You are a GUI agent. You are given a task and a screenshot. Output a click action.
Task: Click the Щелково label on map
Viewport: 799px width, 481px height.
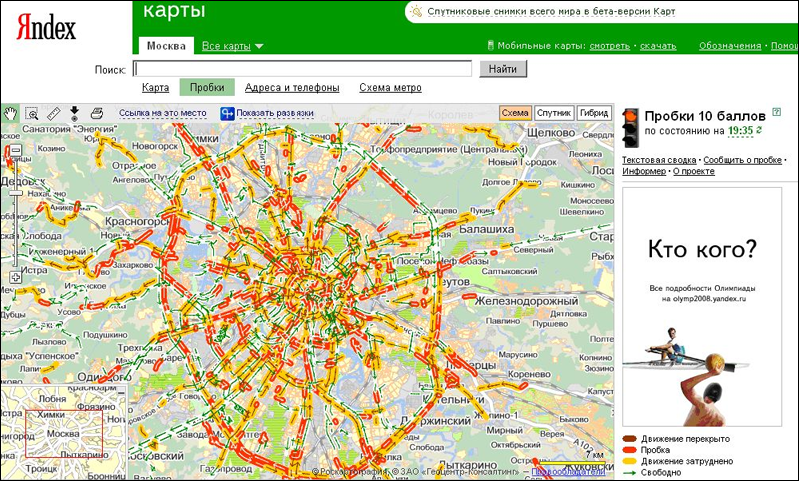551,133
